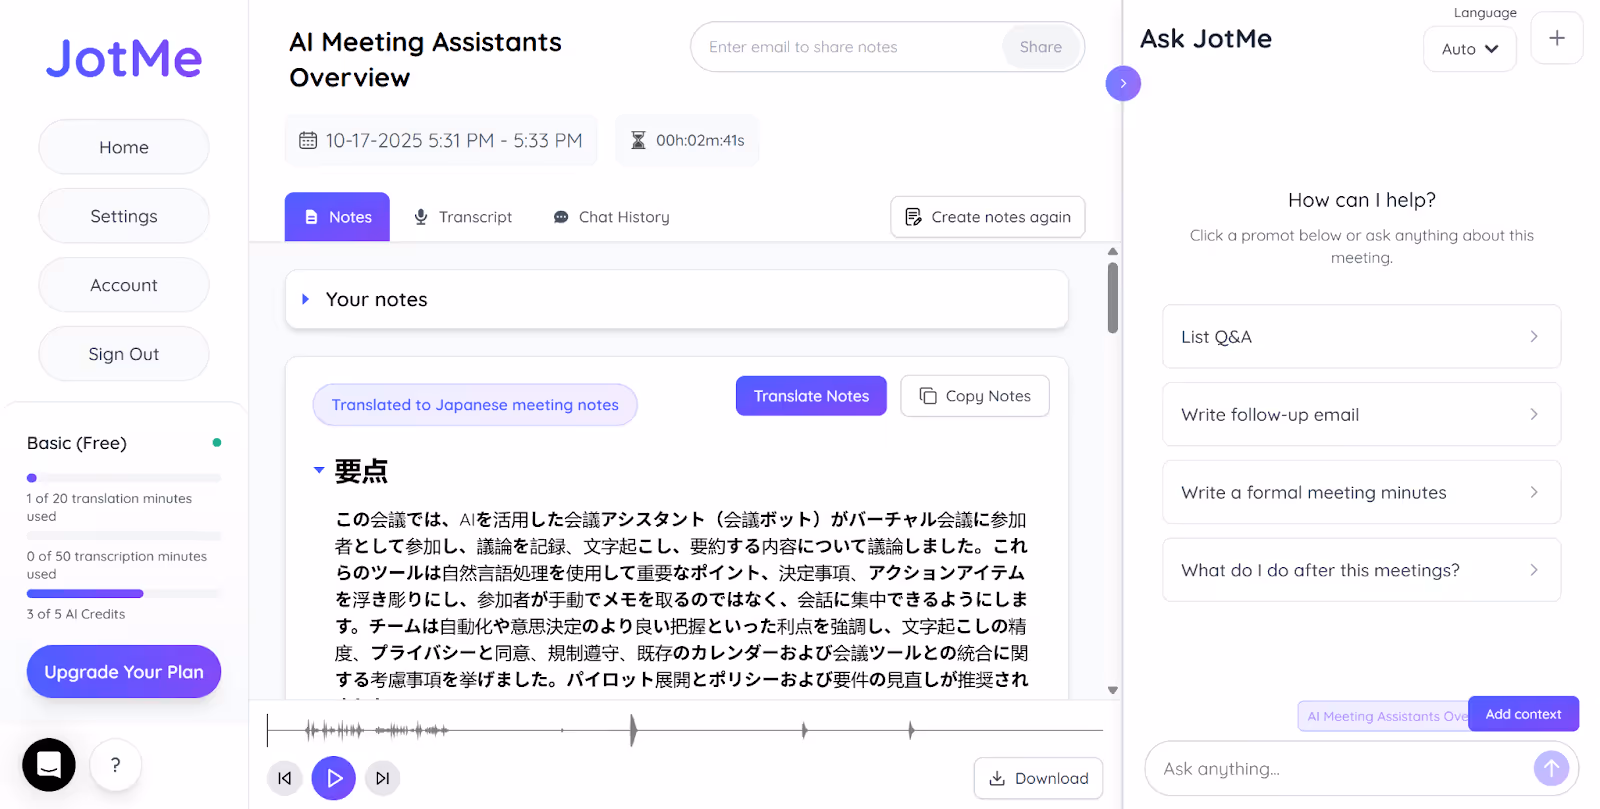Expand the Your notes section
This screenshot has height=809, width=1600.
(677, 299)
